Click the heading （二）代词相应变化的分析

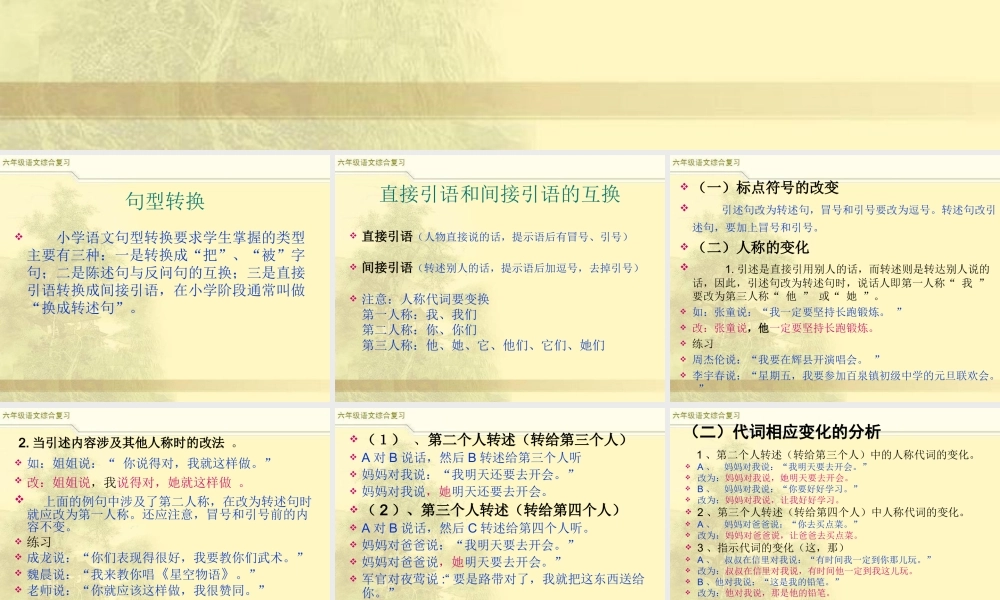(x=785, y=432)
